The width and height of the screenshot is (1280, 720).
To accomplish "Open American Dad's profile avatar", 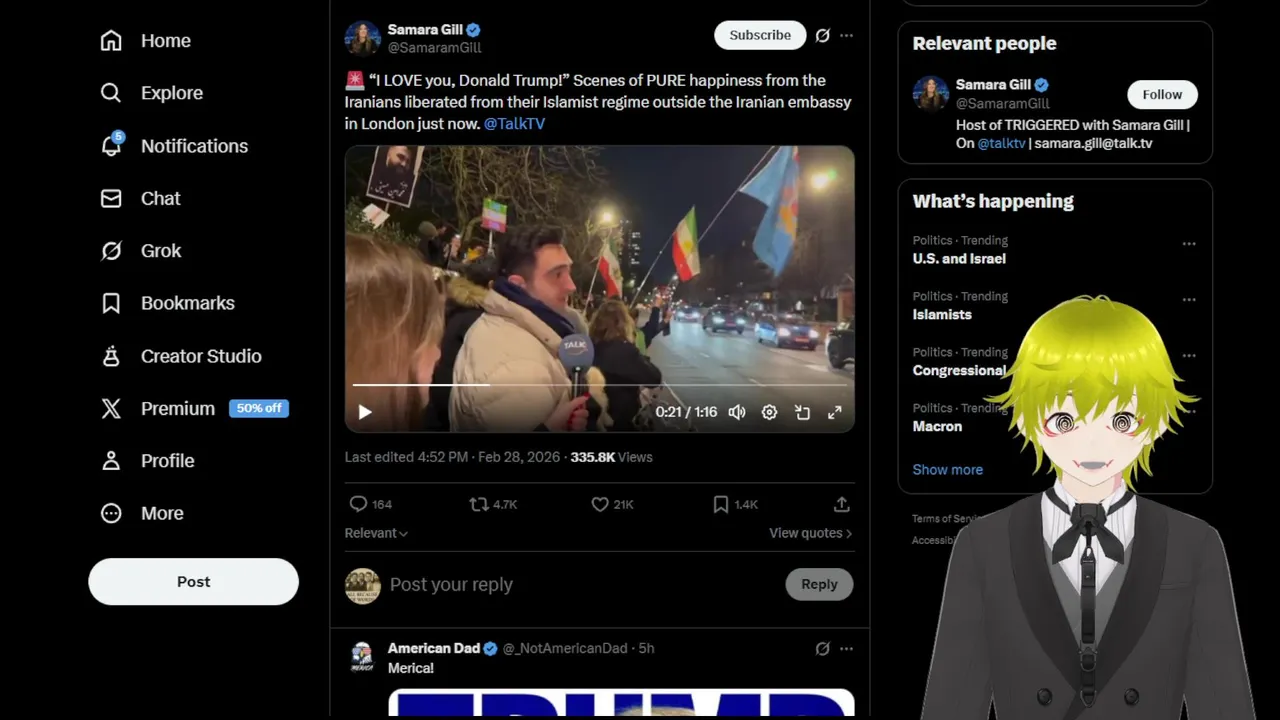I will click(362, 656).
